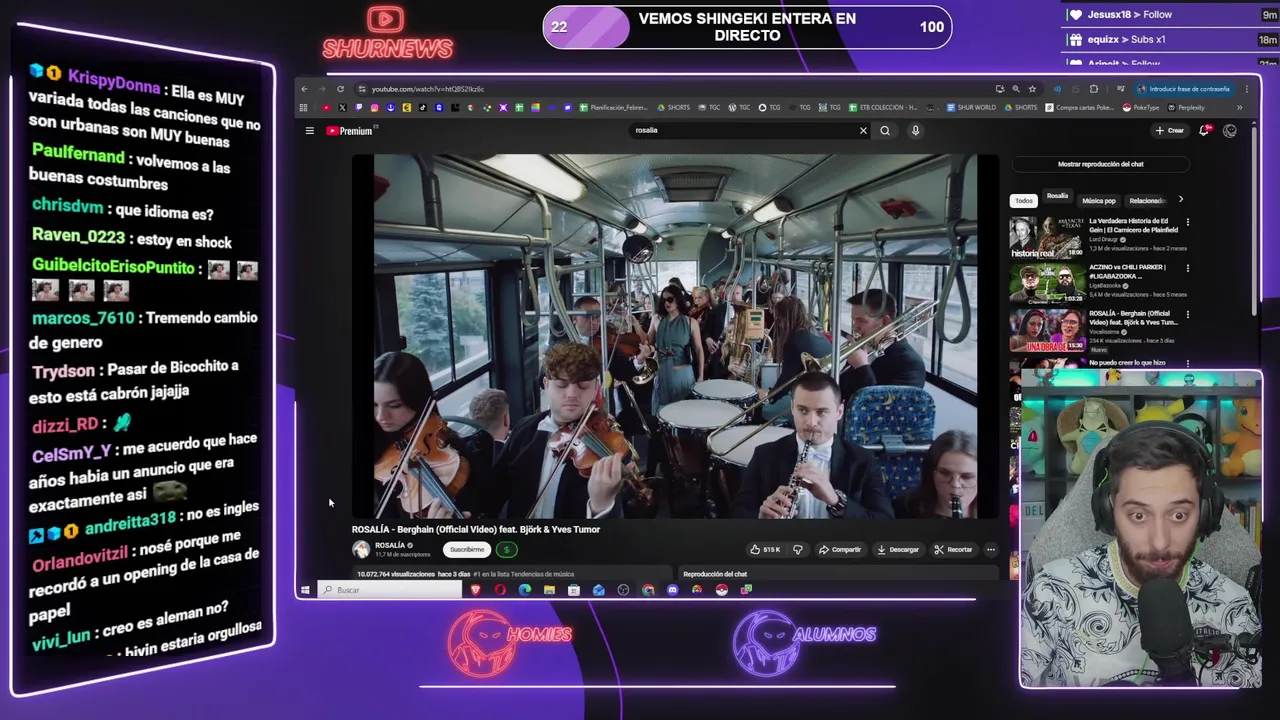Click the Compartir button
1280x720 pixels.
tap(840, 550)
